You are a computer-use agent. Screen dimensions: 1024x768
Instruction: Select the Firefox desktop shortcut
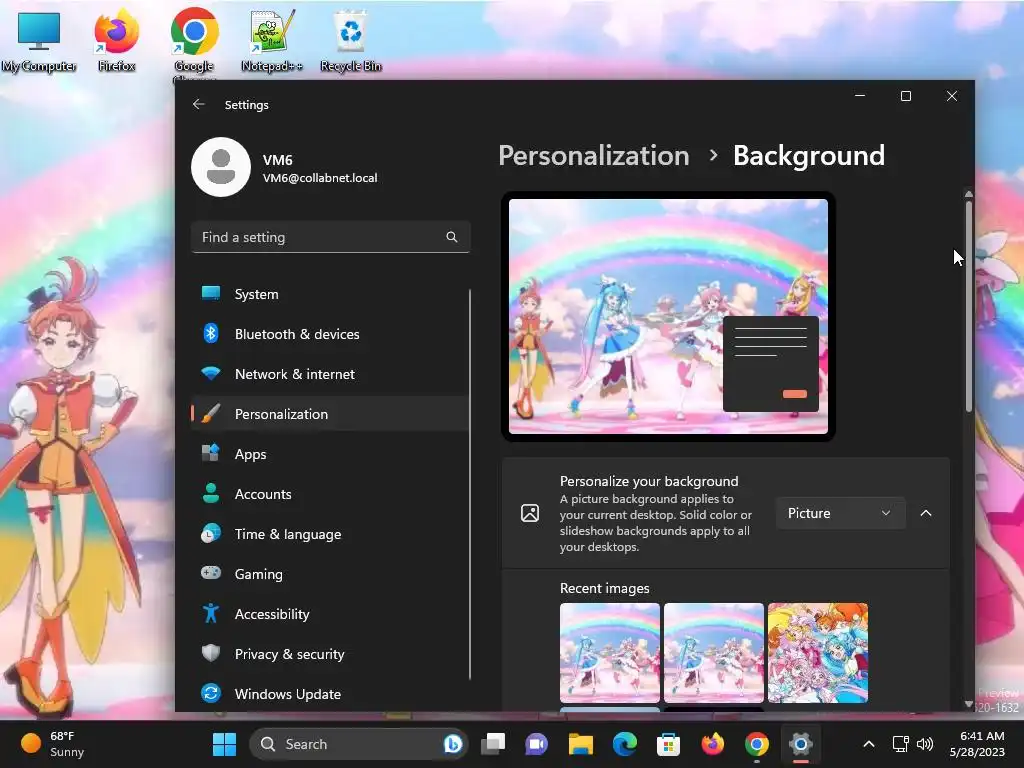pos(117,42)
